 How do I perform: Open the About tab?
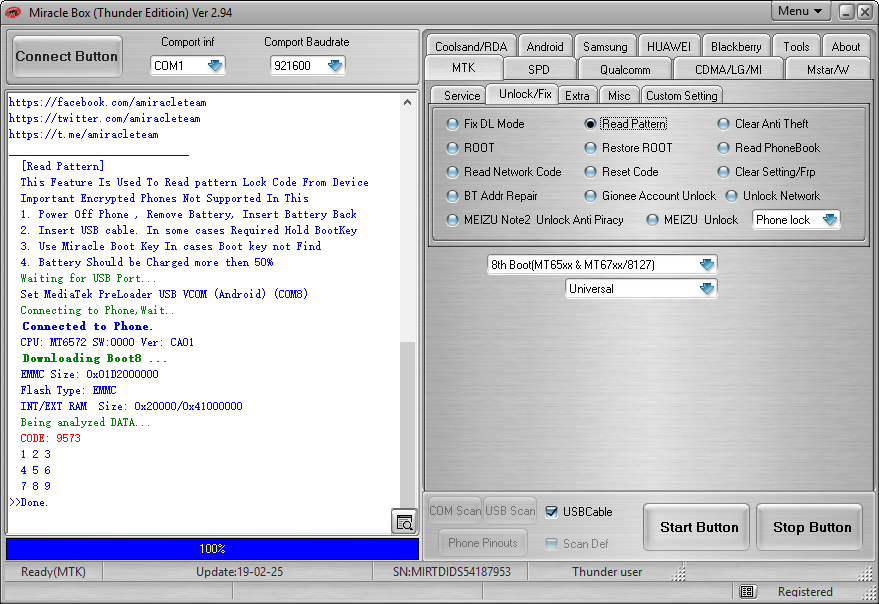[845, 47]
